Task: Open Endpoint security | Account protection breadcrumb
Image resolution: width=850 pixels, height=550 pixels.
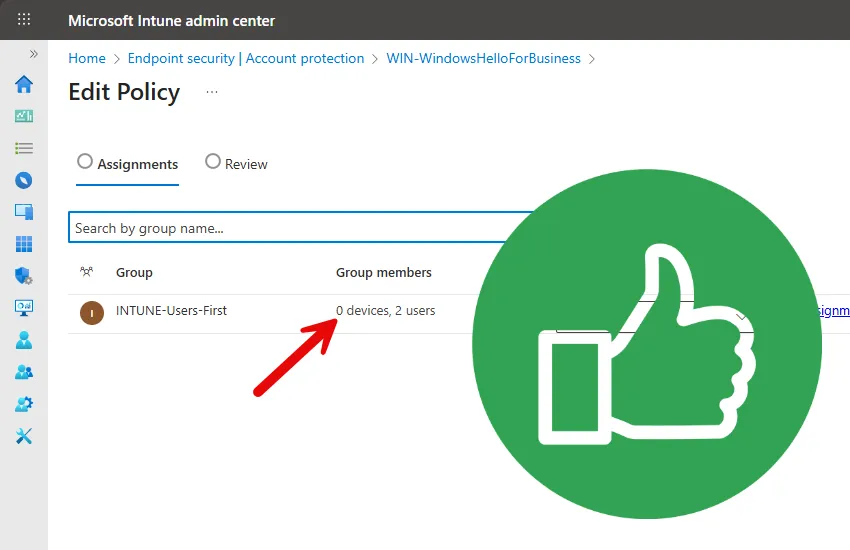Action: pyautogui.click(x=246, y=58)
